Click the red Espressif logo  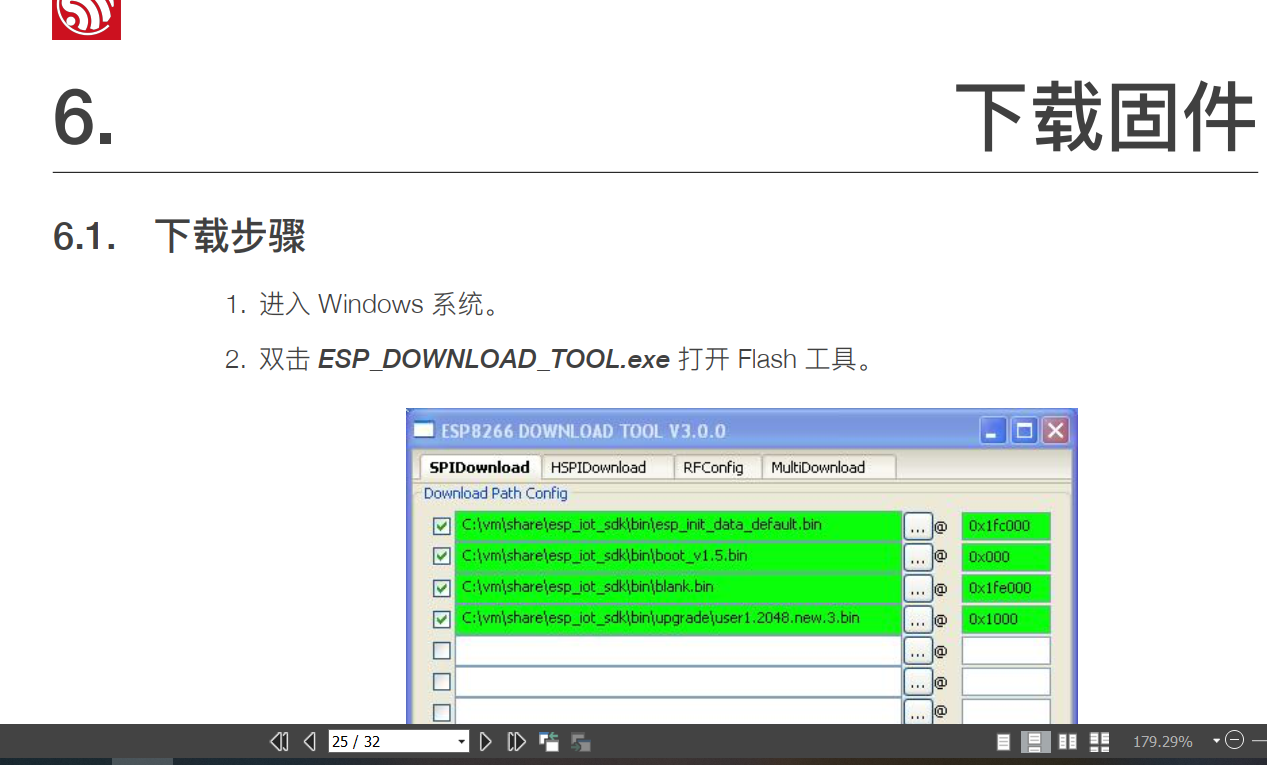tap(86, 19)
